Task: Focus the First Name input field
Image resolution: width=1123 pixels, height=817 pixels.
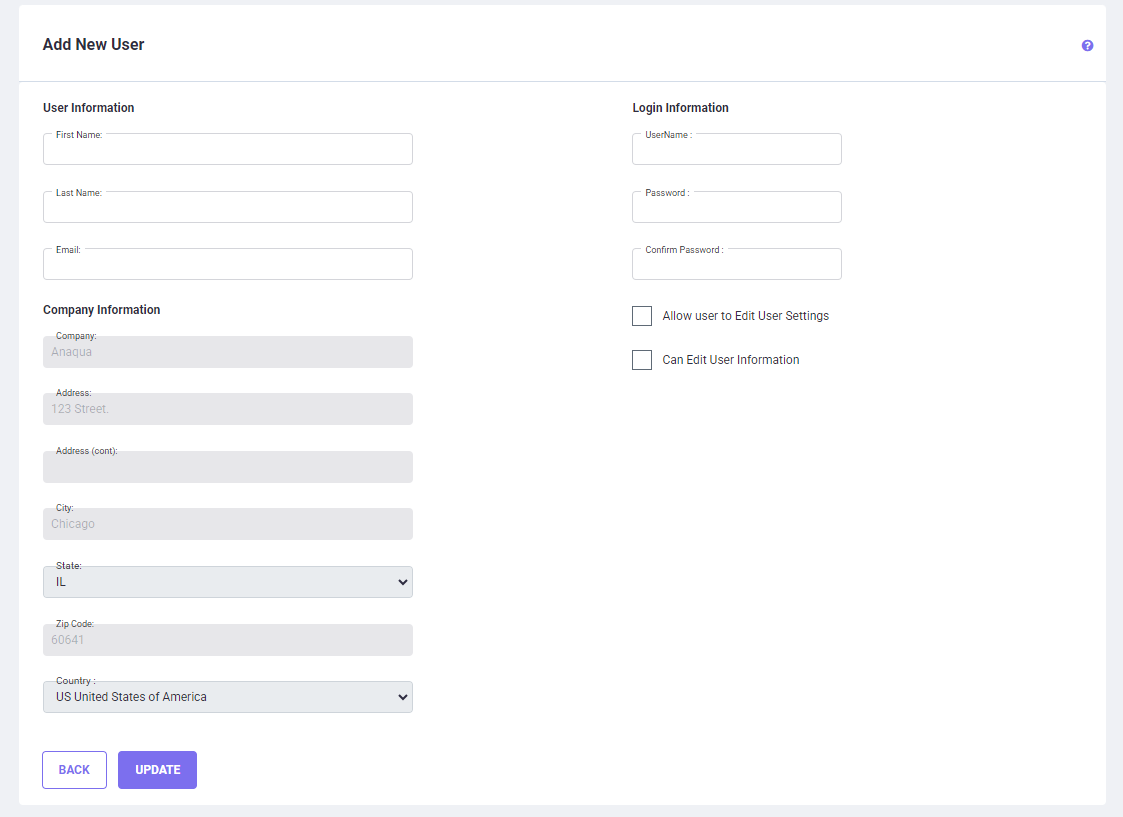Action: point(228,150)
